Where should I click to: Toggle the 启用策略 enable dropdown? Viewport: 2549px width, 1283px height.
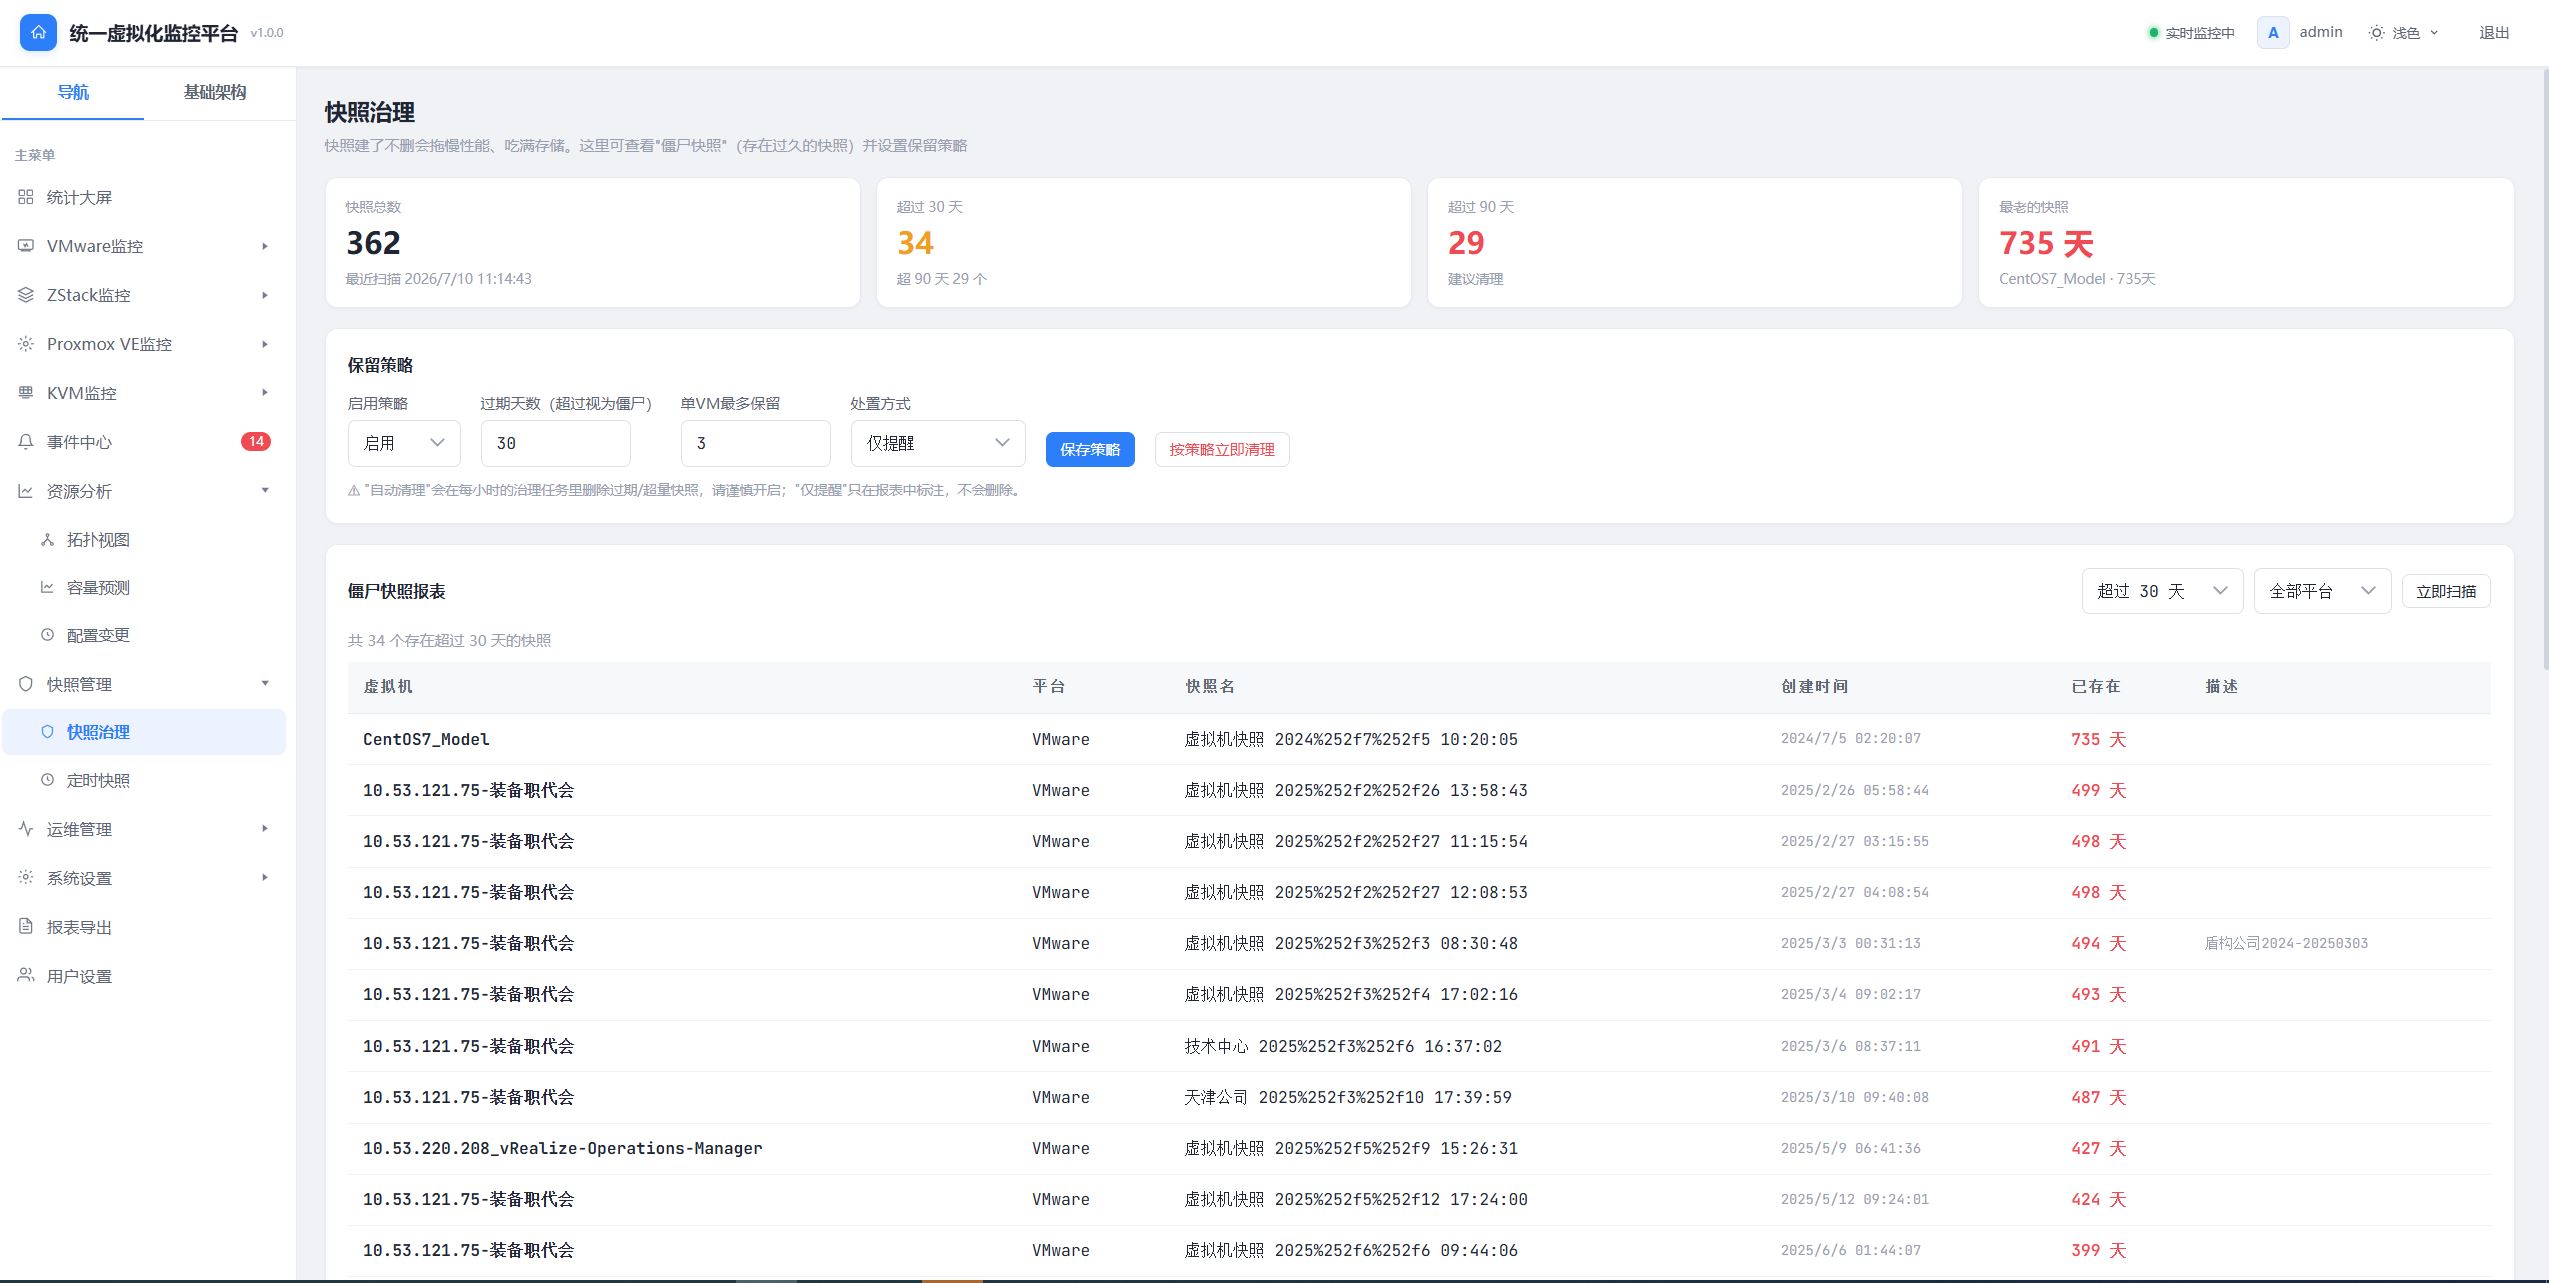pos(404,443)
